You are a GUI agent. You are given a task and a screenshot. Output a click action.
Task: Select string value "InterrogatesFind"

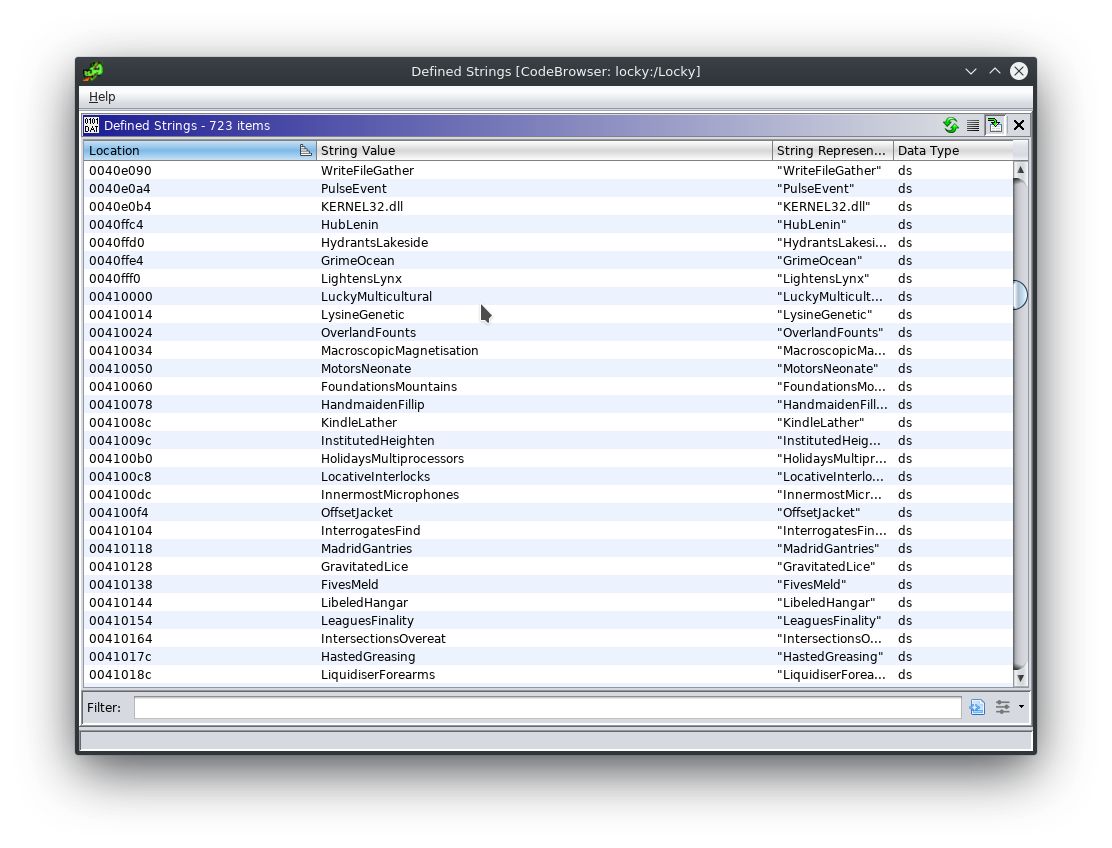point(371,531)
